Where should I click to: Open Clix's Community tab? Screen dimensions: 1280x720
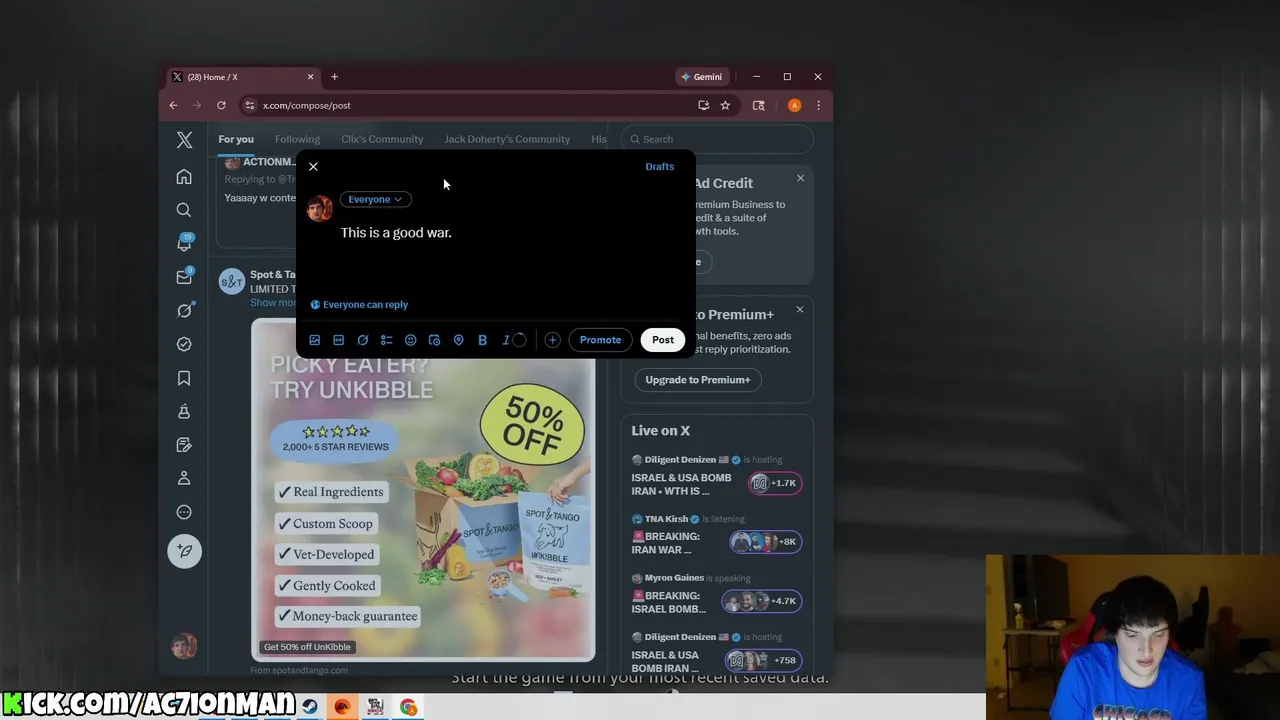point(382,139)
